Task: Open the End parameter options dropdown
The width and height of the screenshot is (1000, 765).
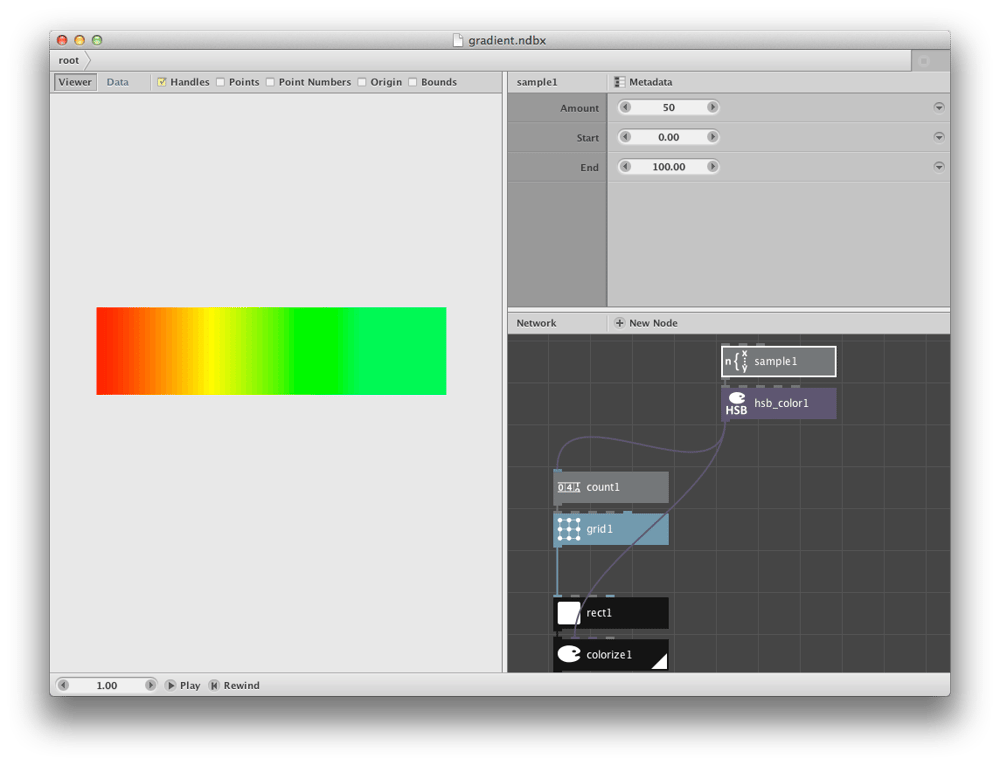Action: (x=939, y=166)
